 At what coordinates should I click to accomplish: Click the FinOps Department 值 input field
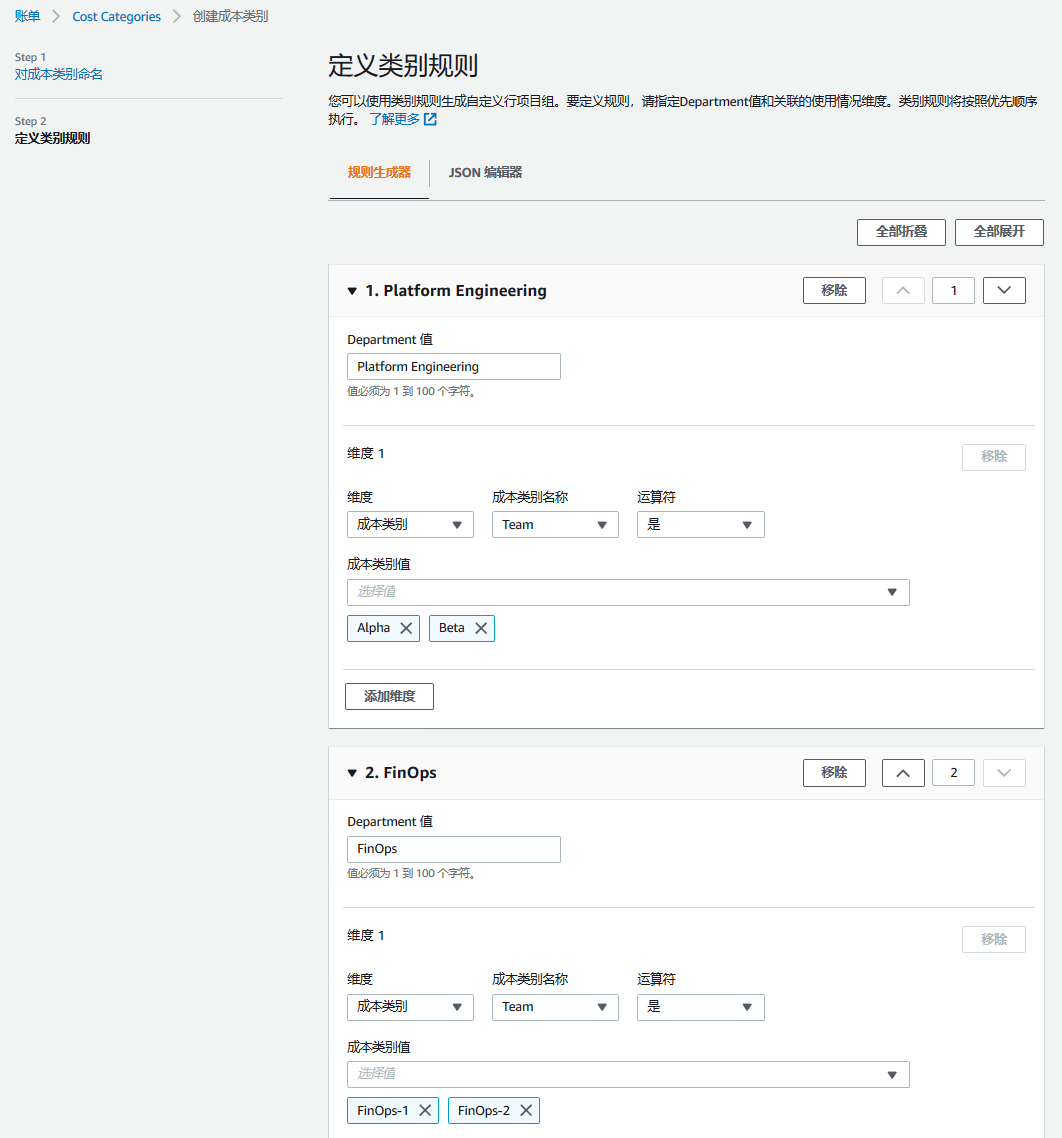[453, 849]
